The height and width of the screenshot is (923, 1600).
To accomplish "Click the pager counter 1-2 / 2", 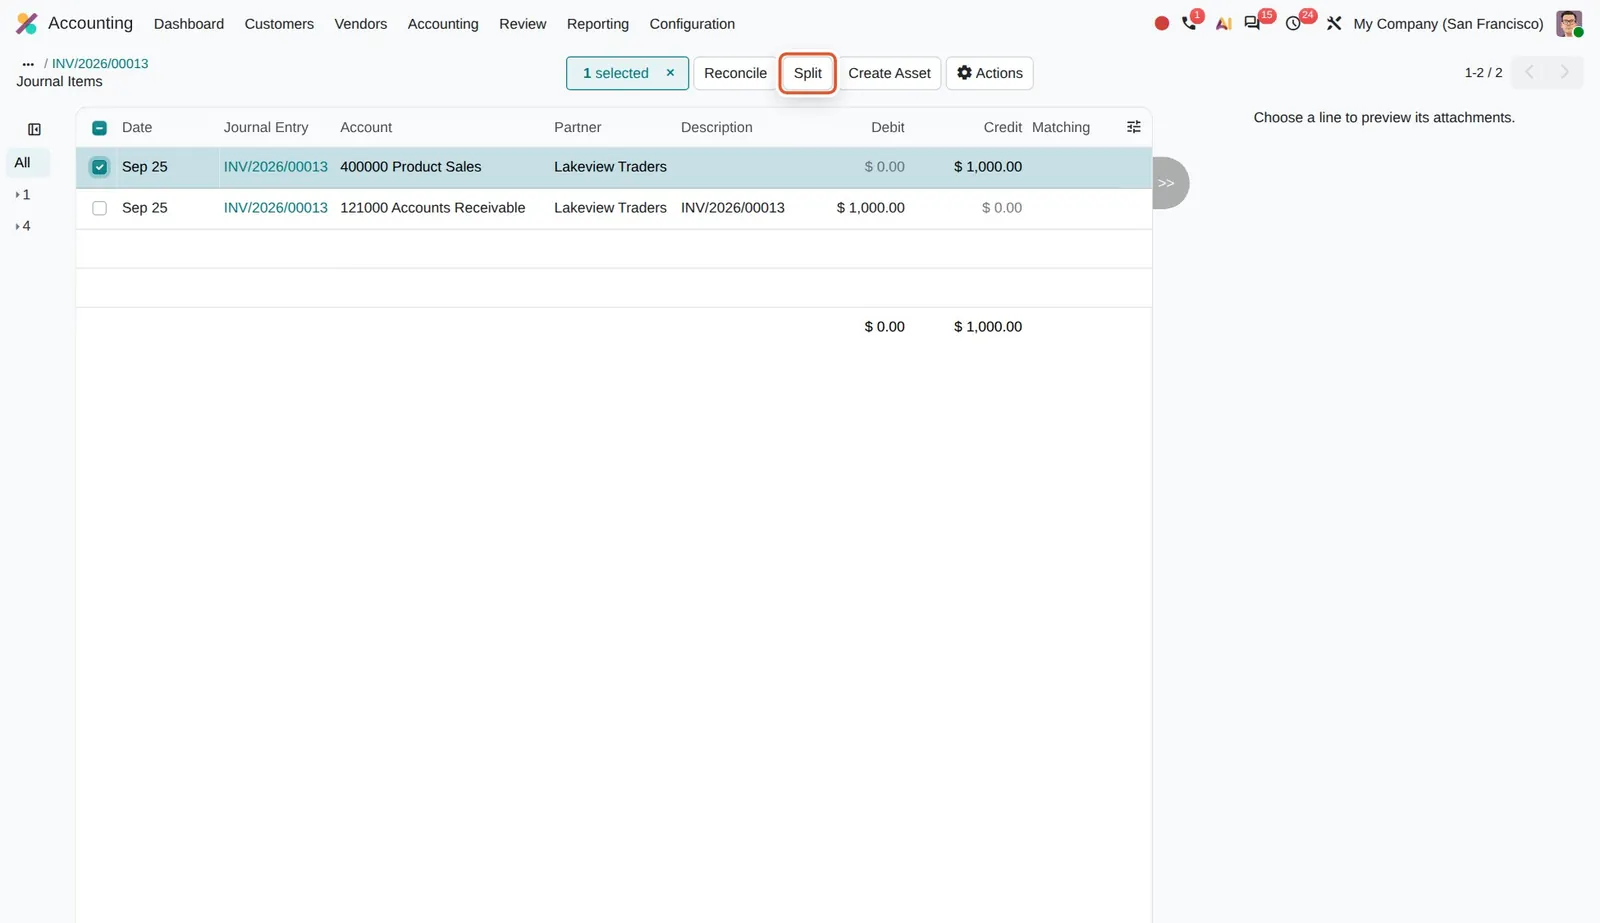I will point(1483,72).
